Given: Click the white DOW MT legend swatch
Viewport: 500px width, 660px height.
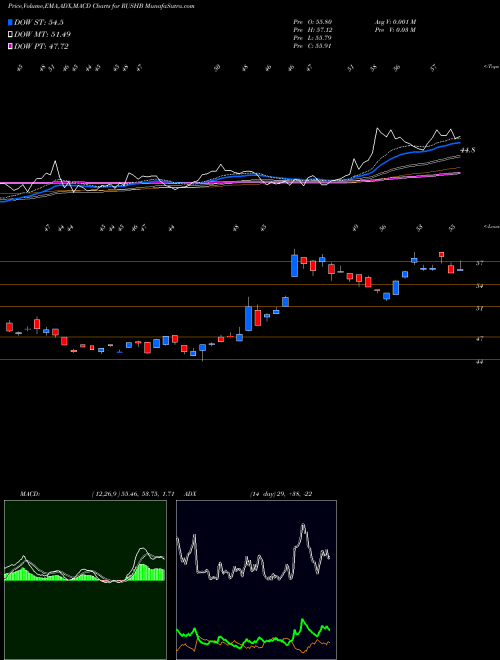Looking at the screenshot, I should 10,35.
